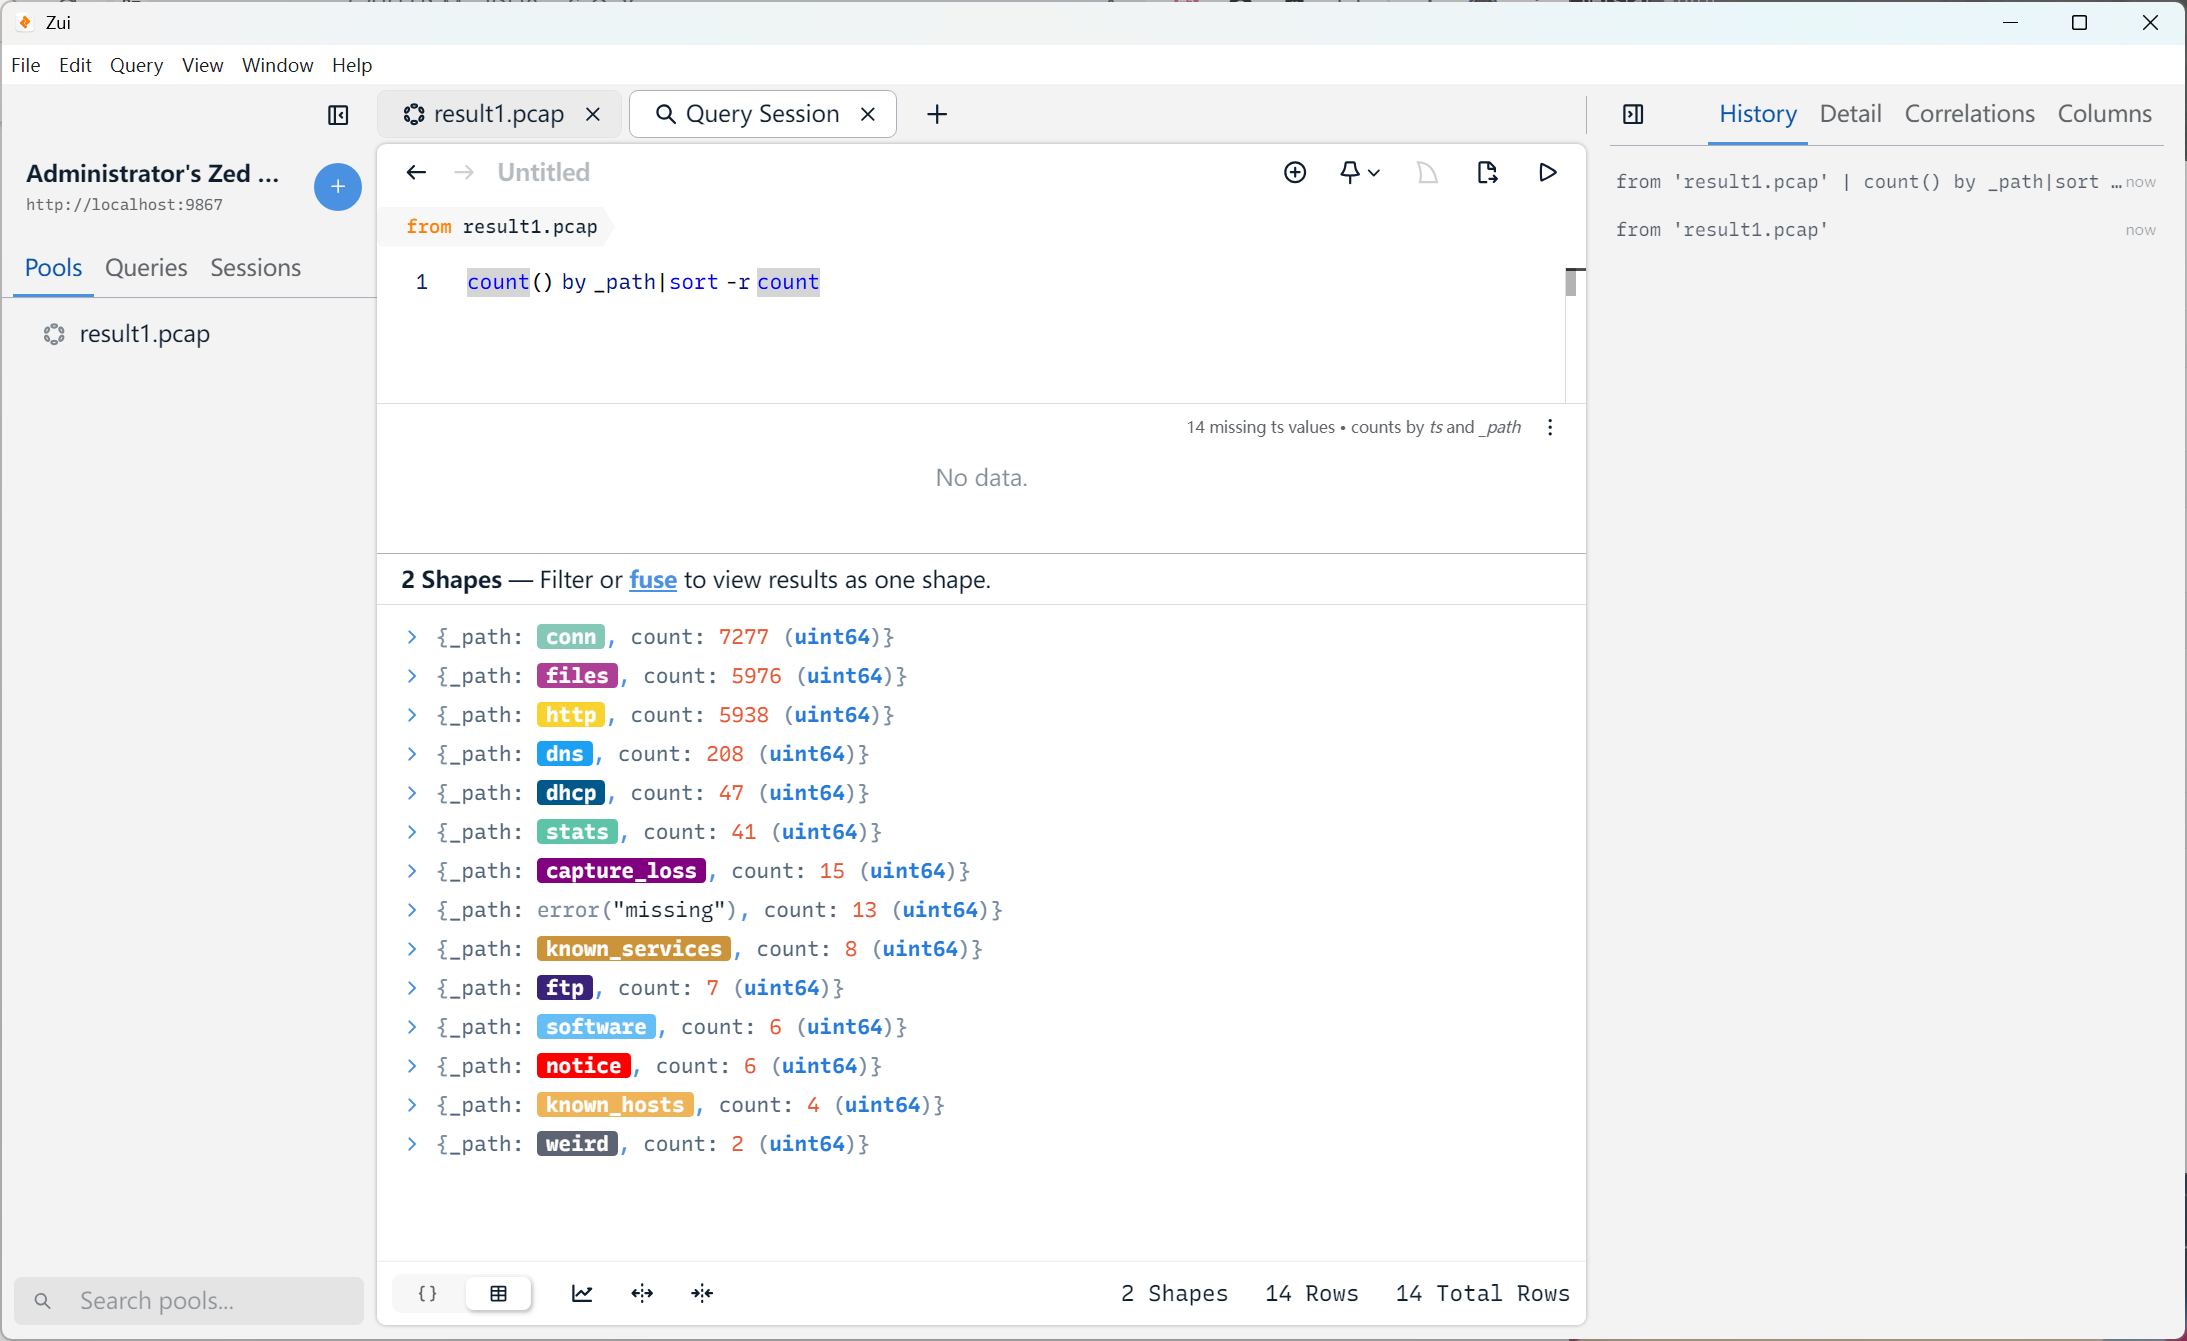
Task: Expand the capture_loss result row
Action: coord(412,871)
